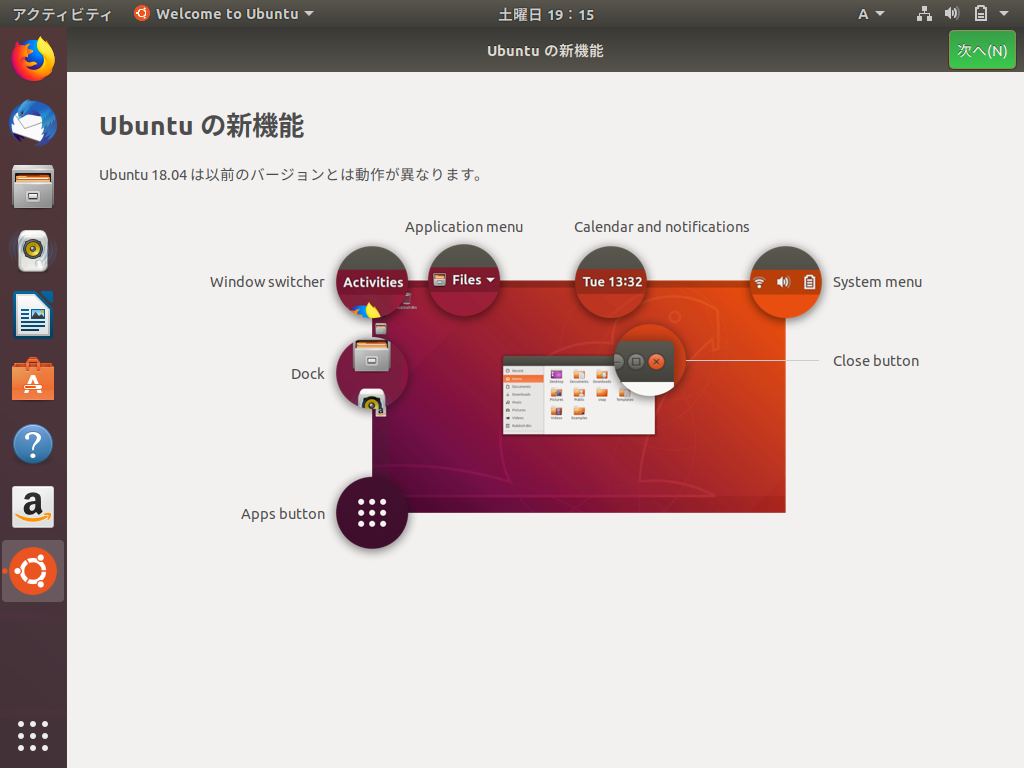Viewport: 1024px width, 768px height.
Task: Click the Activities circle in the illustration
Action: pos(372,282)
